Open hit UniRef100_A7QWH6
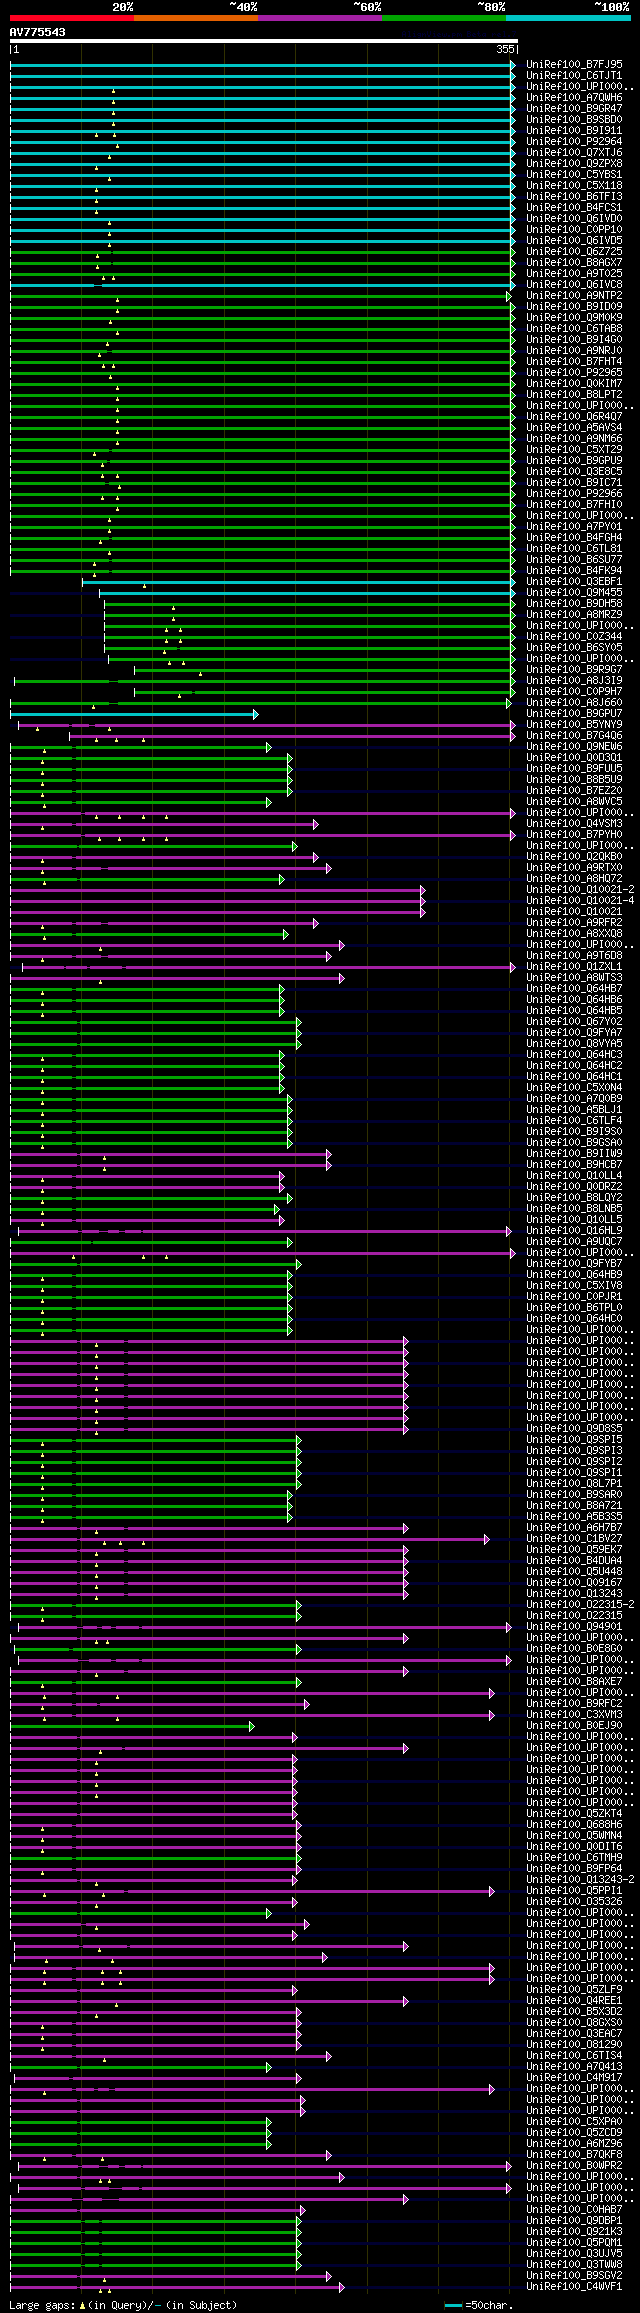Image resolution: width=640 pixels, height=2313 pixels. (574, 97)
